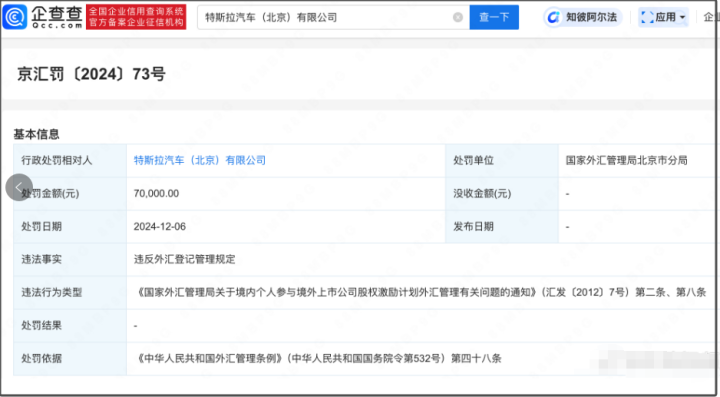Click the 中华人民共和国外汇管理条例 第四十八条 text

(318, 358)
